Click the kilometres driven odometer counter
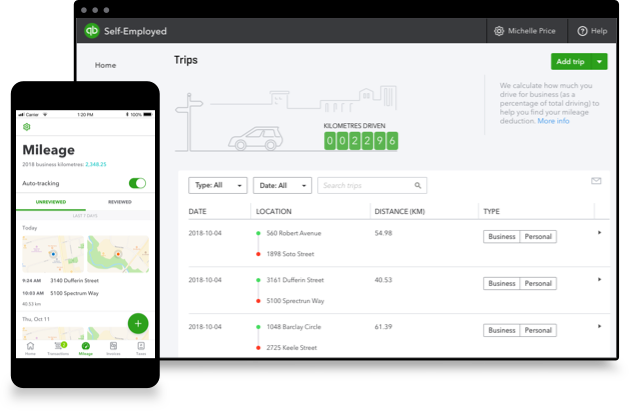The height and width of the screenshot is (411, 629). (361, 141)
